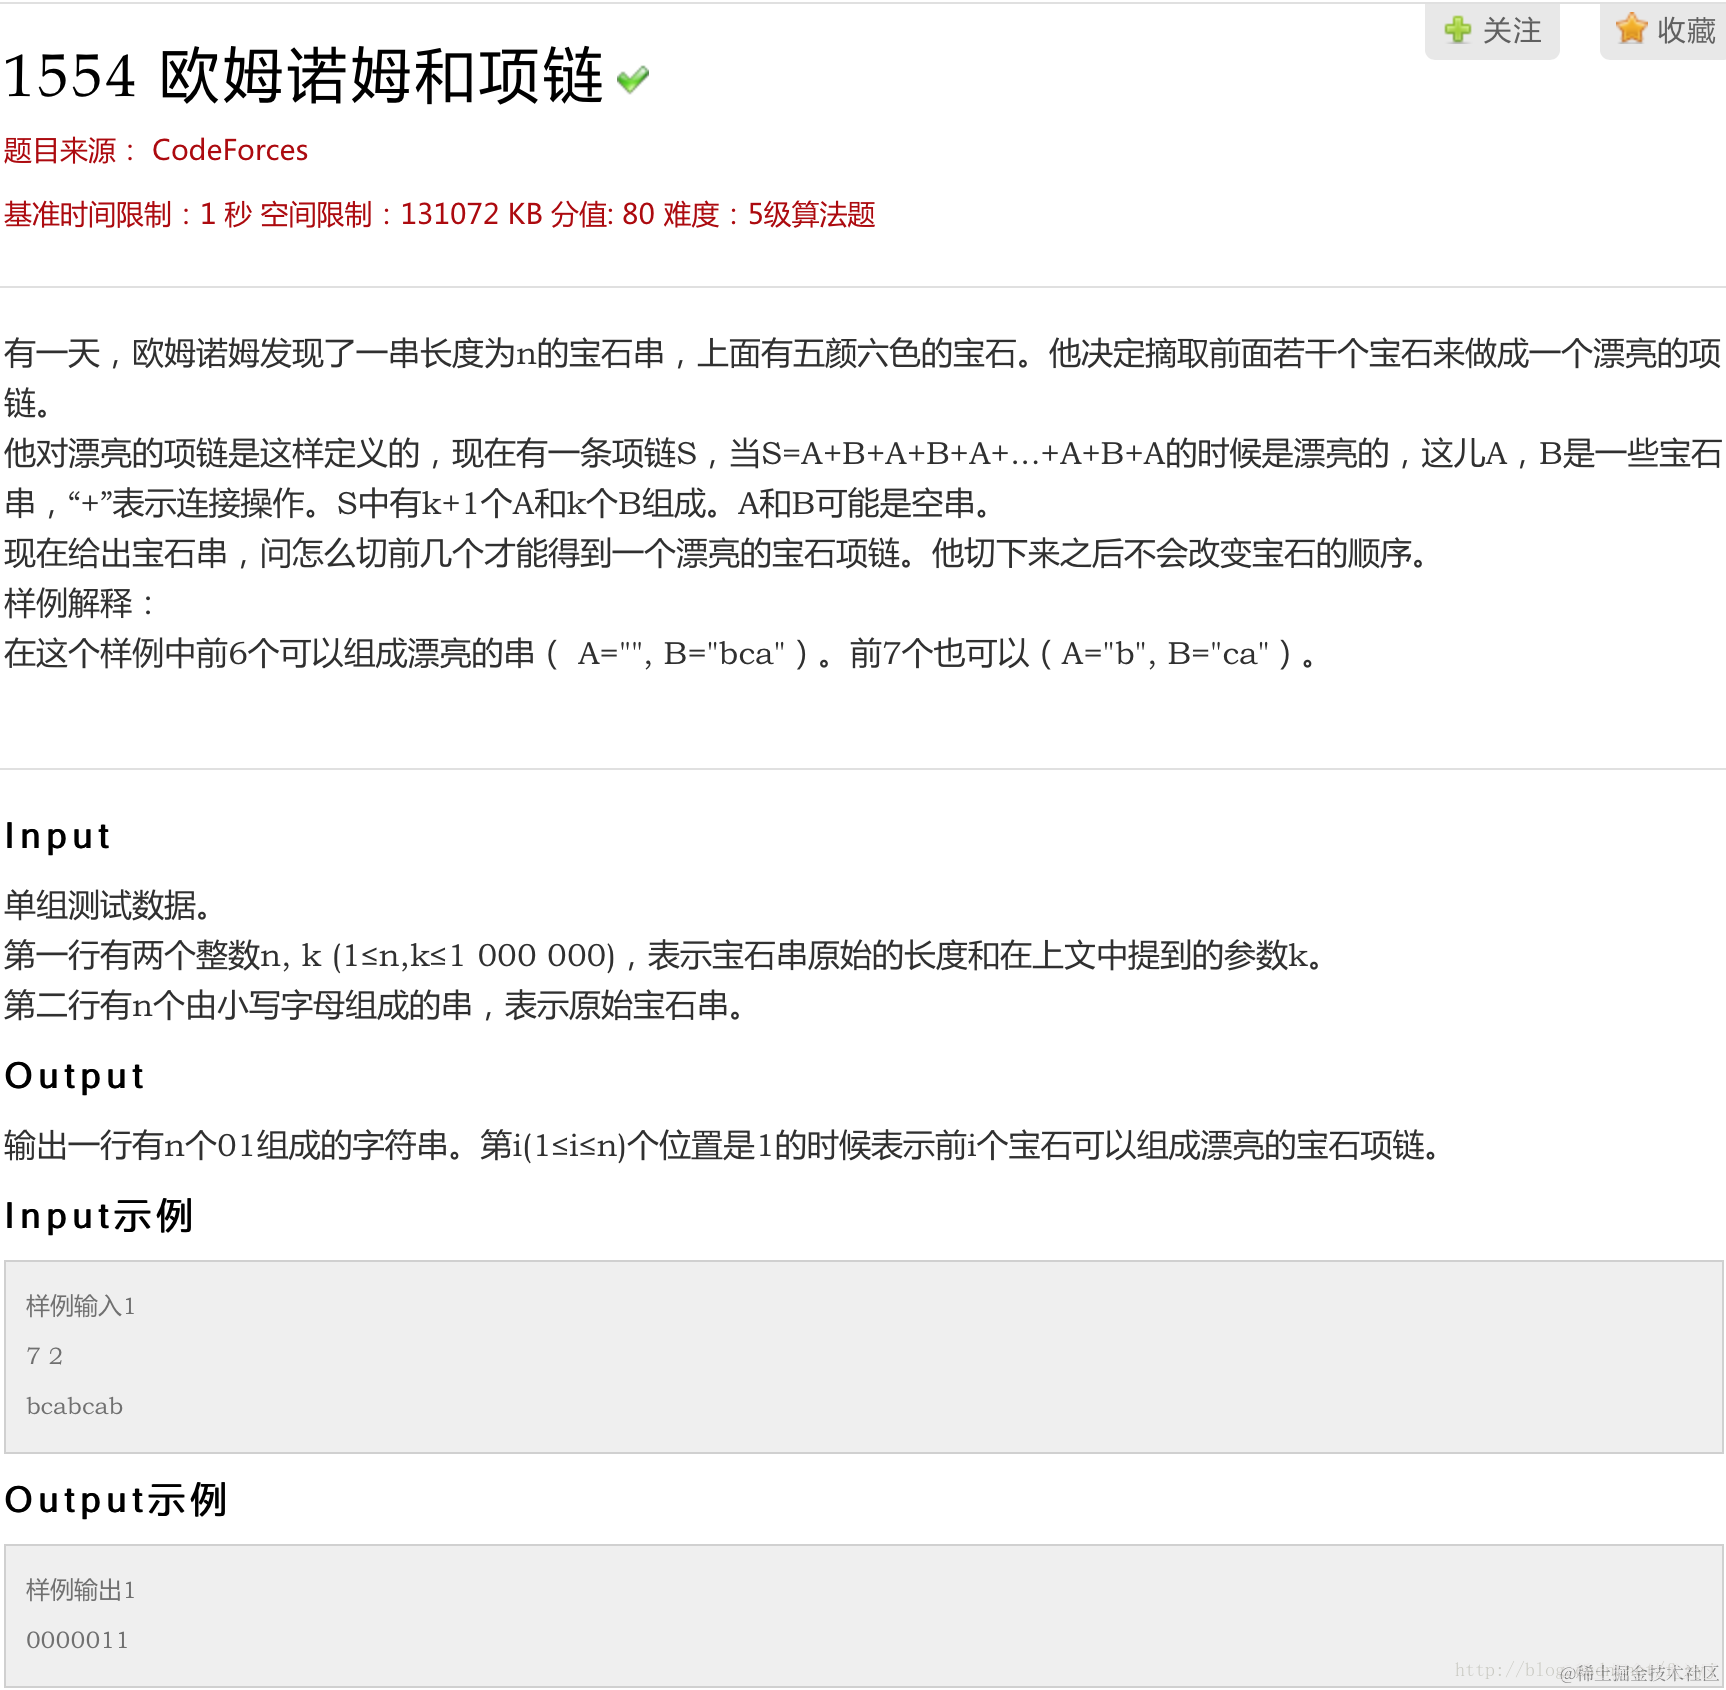Click the difficulty text 5级算法题
Screen dimensions: 1726x1690
click(812, 214)
